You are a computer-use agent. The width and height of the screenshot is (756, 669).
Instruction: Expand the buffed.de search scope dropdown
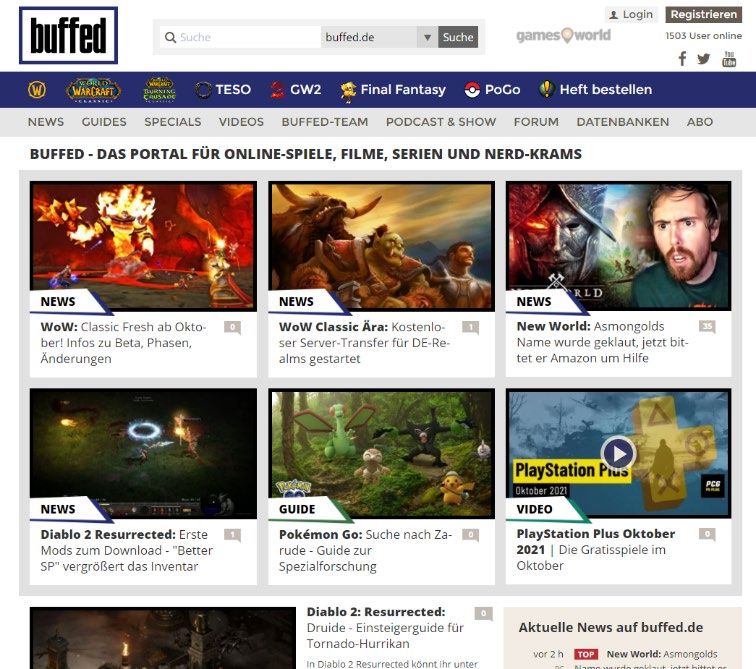tap(379, 37)
